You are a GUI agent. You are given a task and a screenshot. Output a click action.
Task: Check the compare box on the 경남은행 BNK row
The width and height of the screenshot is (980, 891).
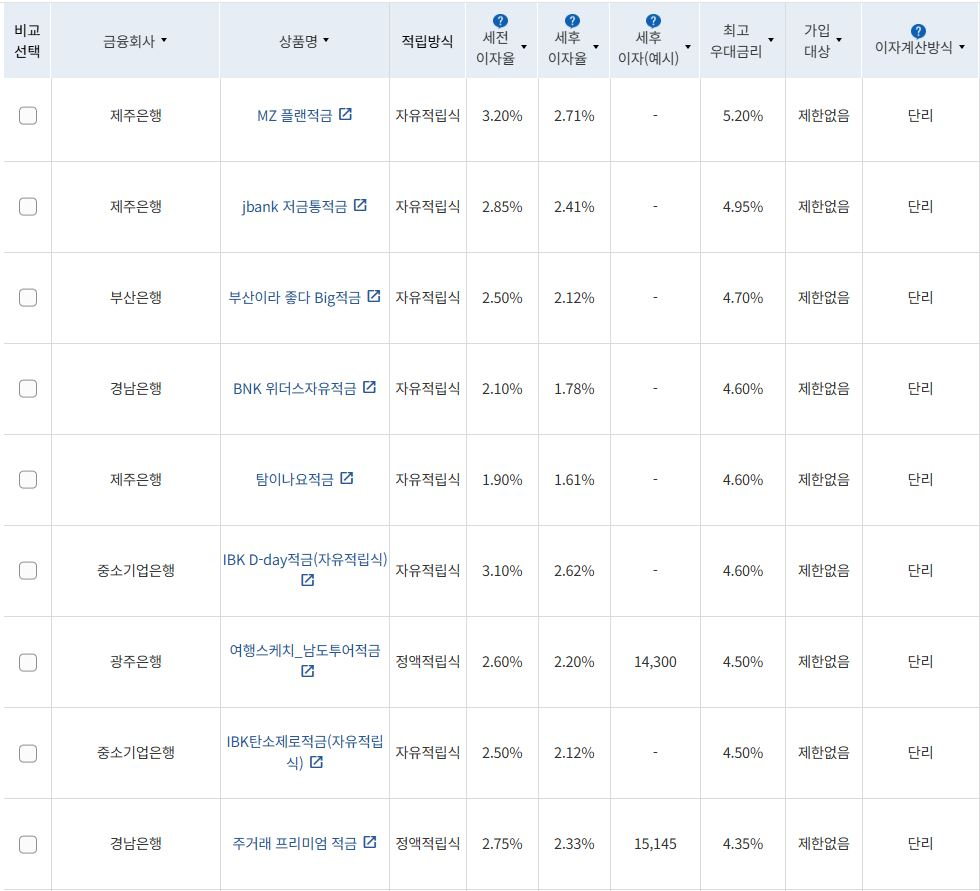tap(27, 388)
